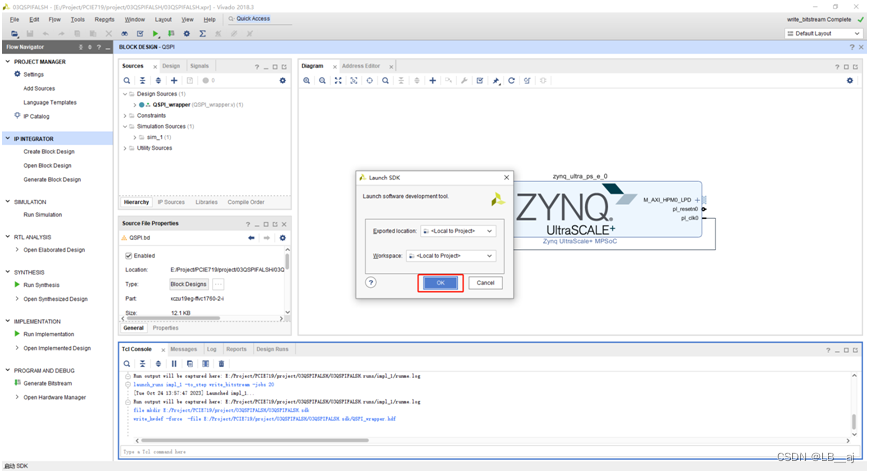Viewport: 869px width, 473px height.
Task: Open main toolbar Settings gear
Action: [187, 34]
